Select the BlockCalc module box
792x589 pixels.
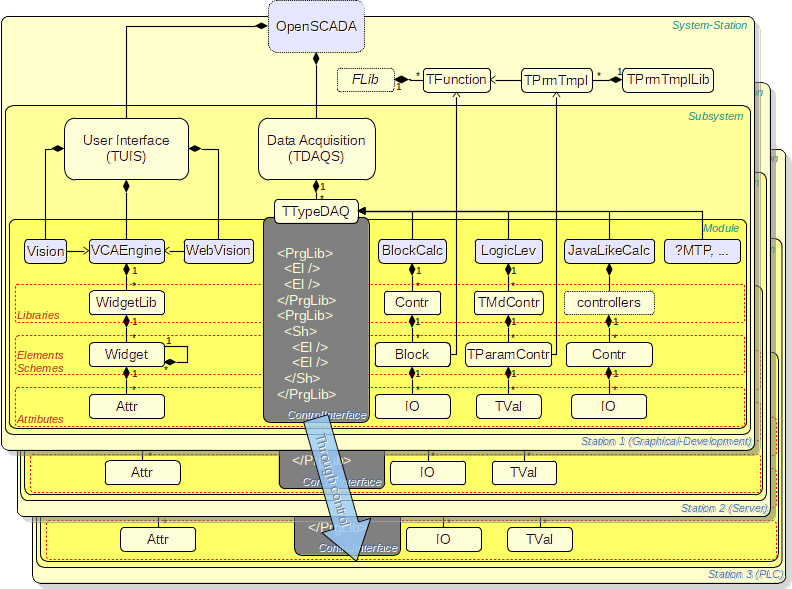(412, 251)
